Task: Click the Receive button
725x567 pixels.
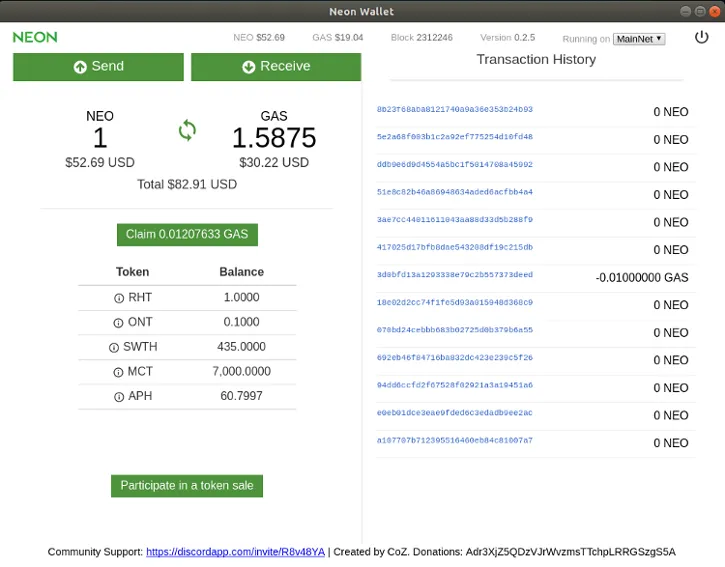Action: click(x=276, y=67)
